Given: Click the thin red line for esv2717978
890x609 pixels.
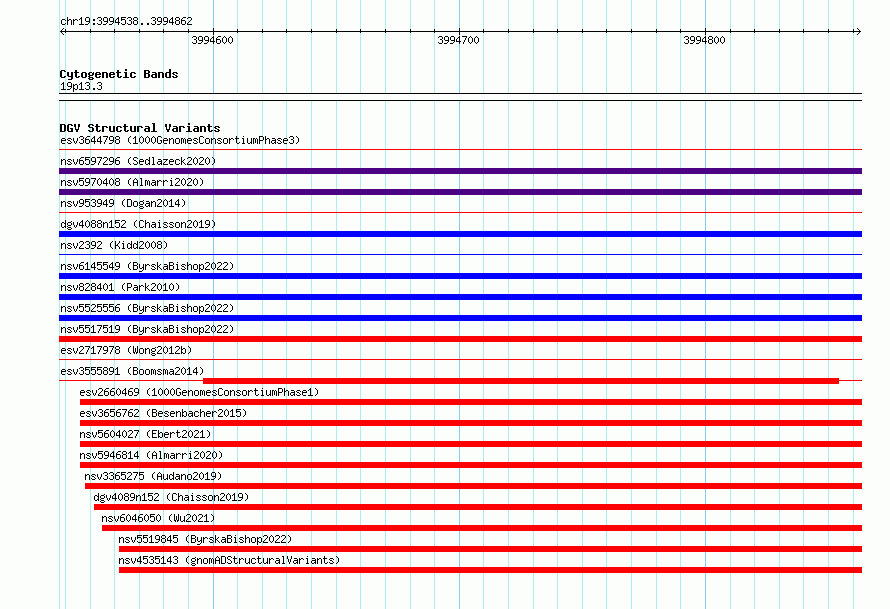Looking at the screenshot, I should (460, 360).
